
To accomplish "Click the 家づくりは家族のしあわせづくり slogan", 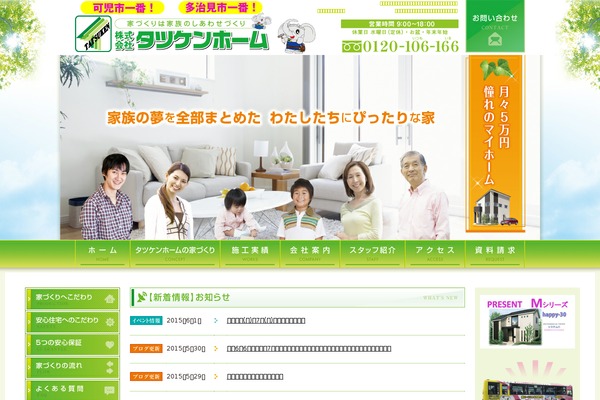I will tap(186, 23).
